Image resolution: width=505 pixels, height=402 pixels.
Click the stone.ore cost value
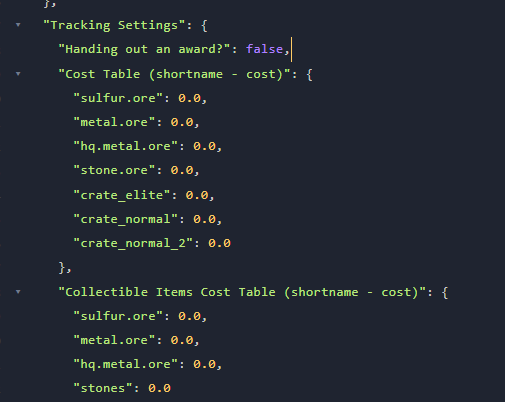coord(182,170)
